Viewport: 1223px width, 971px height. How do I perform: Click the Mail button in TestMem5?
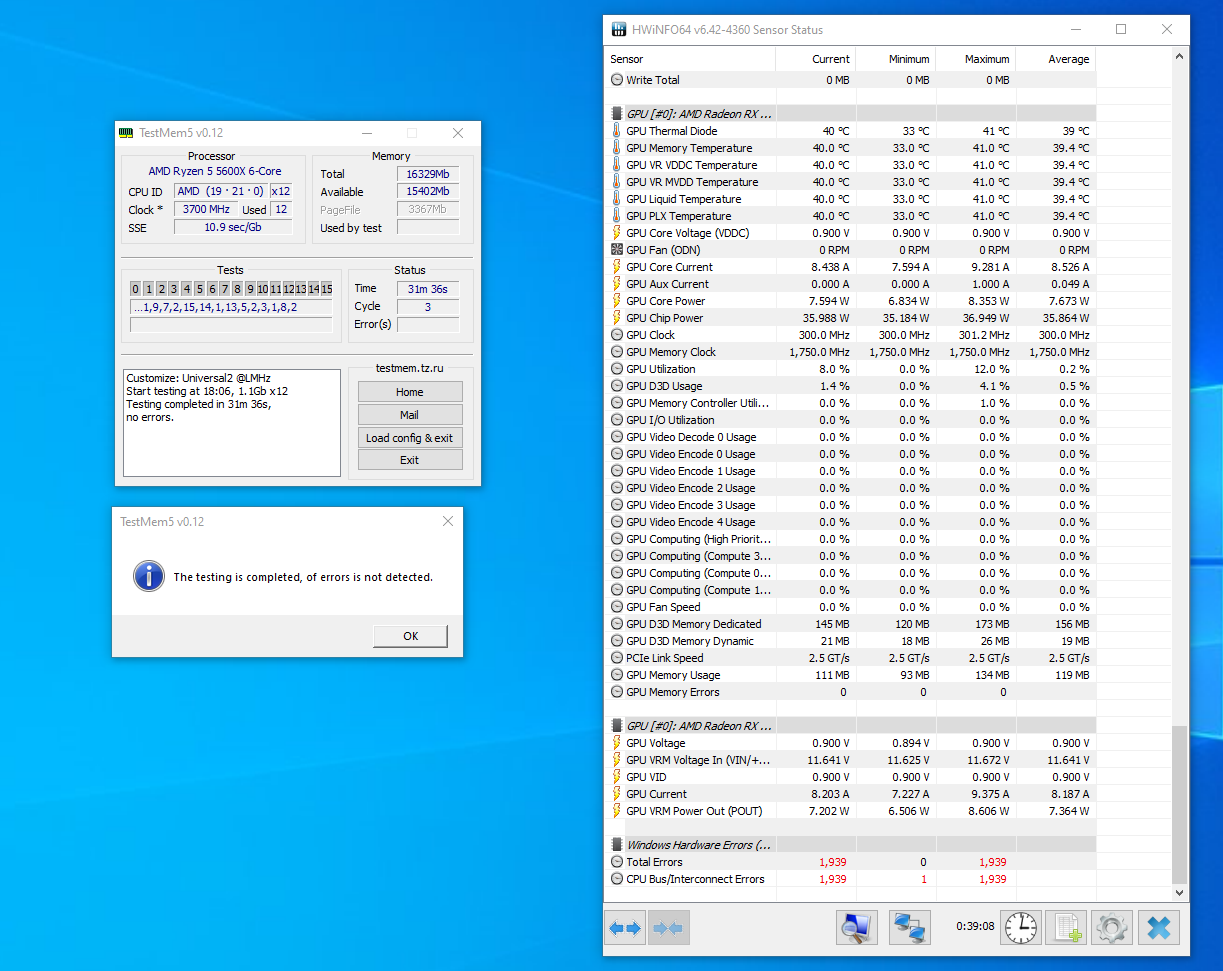click(x=410, y=415)
